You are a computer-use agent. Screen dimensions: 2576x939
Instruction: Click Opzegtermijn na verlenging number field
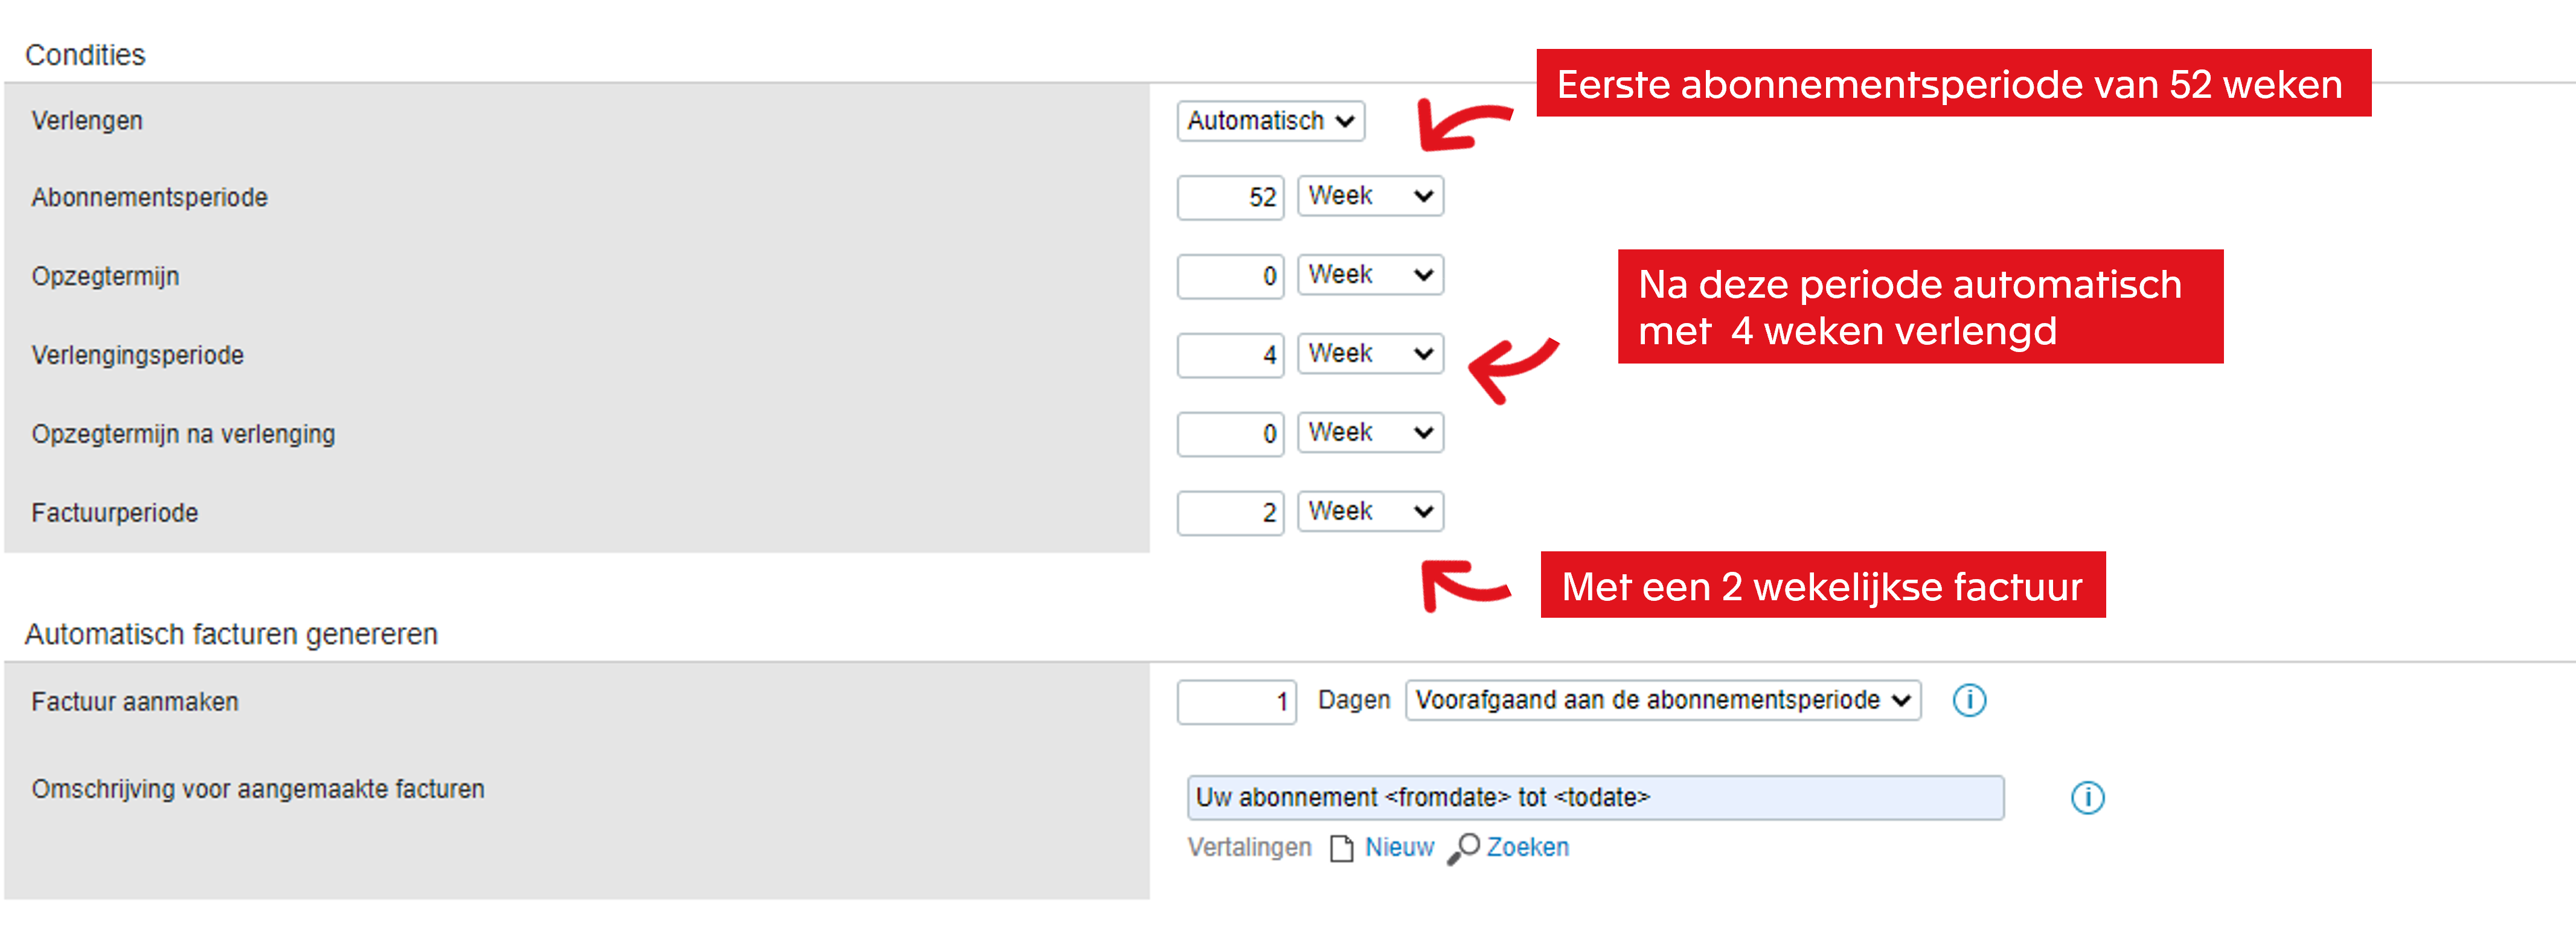tap(1230, 434)
